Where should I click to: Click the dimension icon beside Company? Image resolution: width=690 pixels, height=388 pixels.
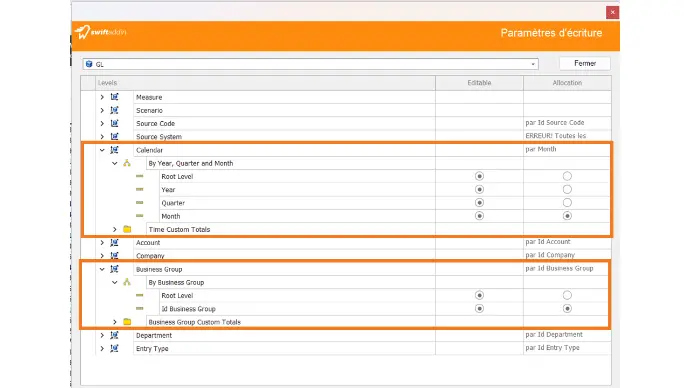(114, 256)
